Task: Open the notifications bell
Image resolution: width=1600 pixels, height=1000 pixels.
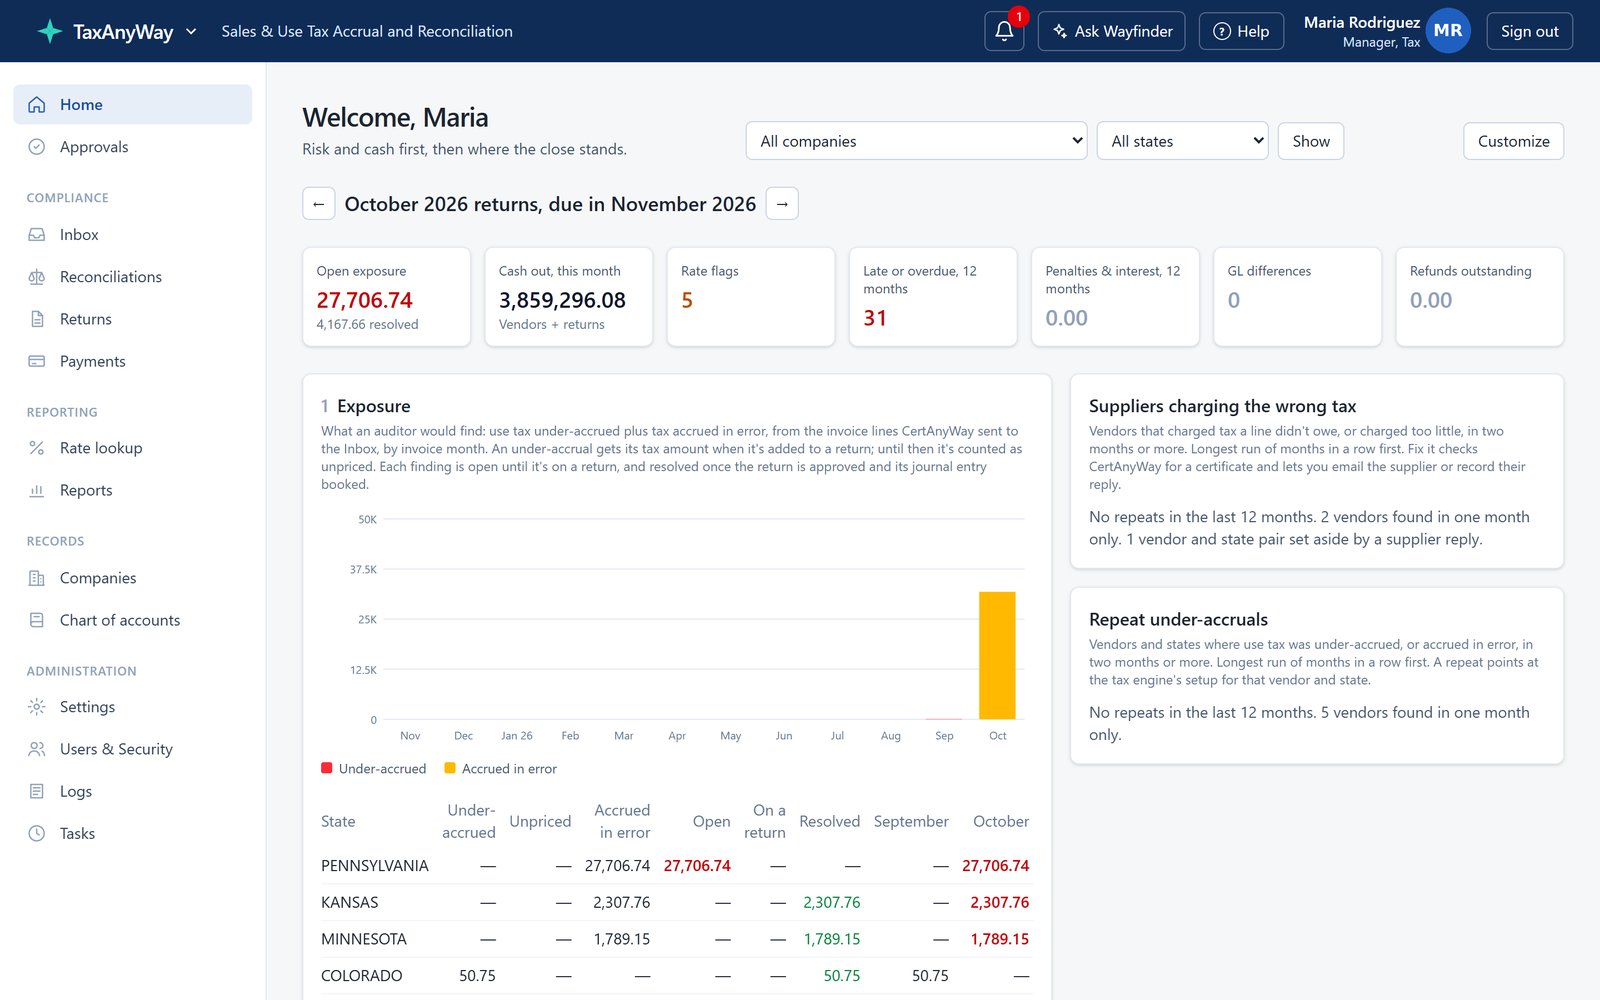Action: coord(1004,31)
